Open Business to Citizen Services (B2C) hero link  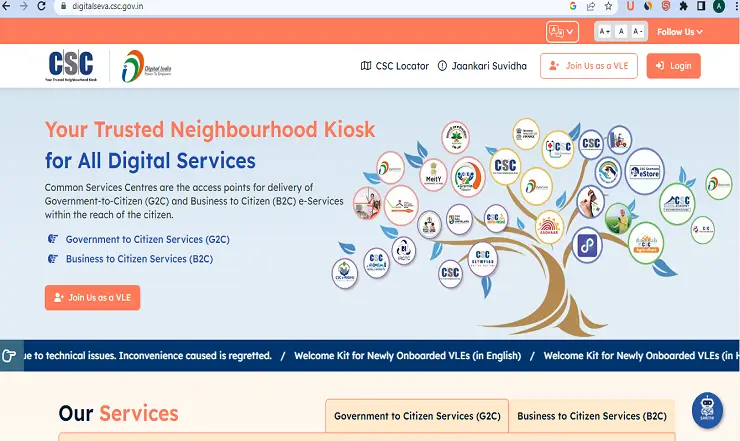(139, 259)
